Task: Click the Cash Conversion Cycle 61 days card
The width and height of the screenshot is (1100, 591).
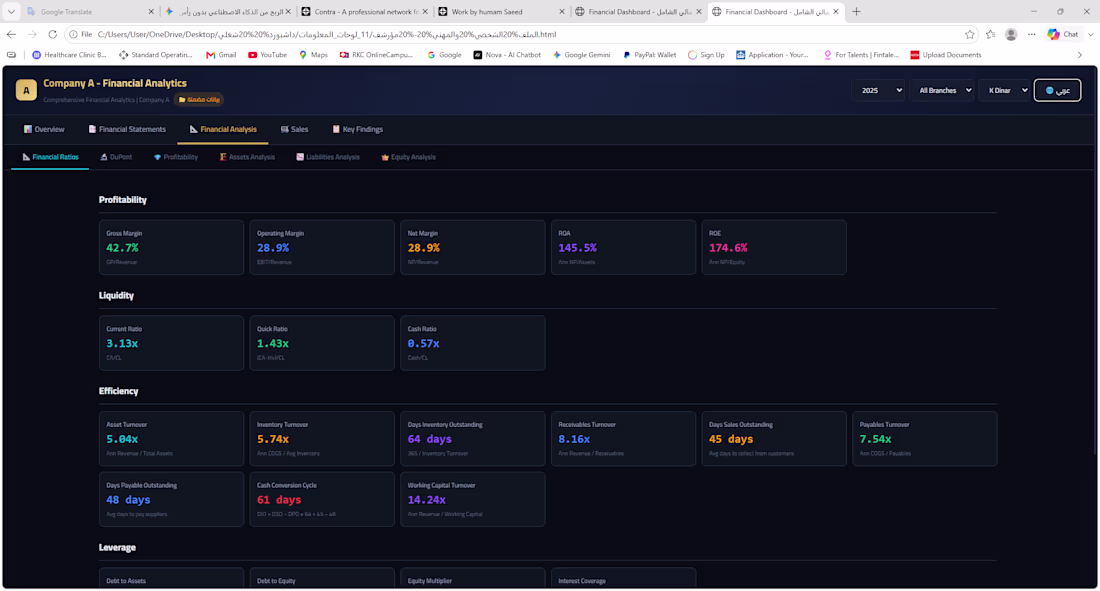Action: 322,499
